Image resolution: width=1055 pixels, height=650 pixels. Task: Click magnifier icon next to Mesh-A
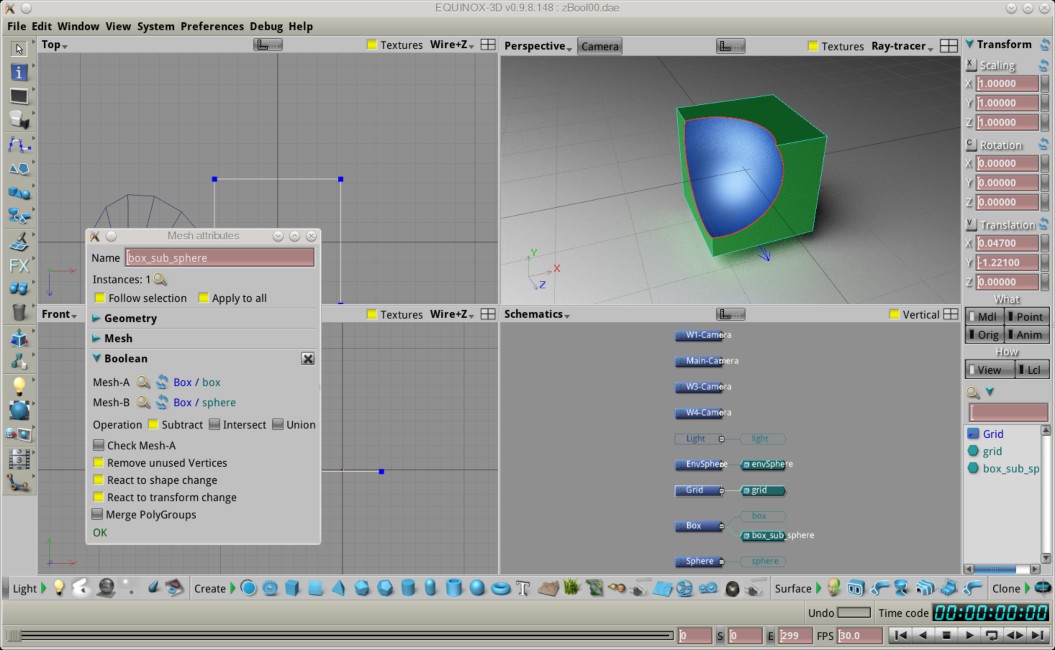pos(143,382)
